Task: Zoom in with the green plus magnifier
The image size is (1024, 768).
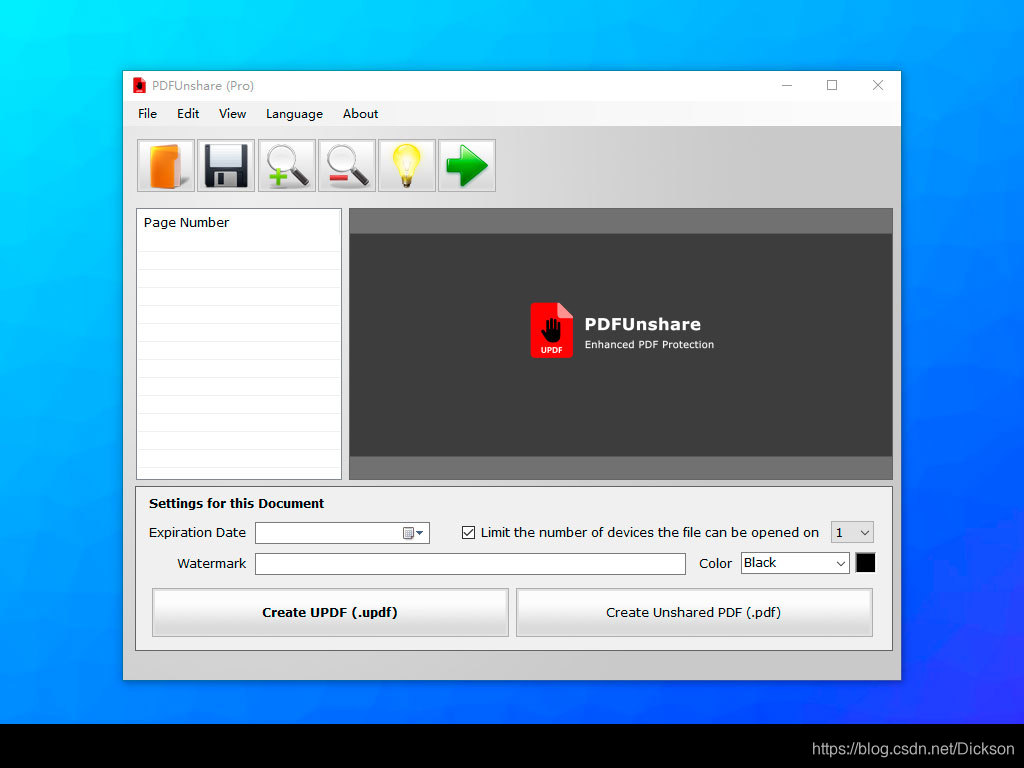Action: [x=287, y=166]
